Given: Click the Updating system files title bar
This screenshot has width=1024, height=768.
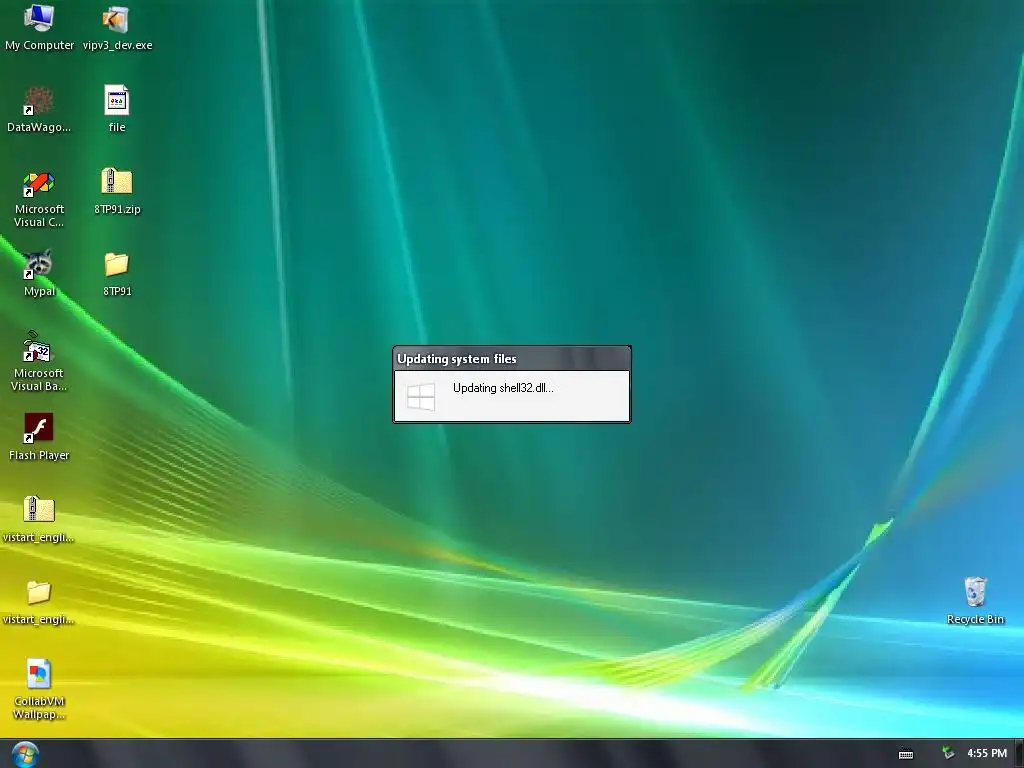Looking at the screenshot, I should (x=511, y=359).
